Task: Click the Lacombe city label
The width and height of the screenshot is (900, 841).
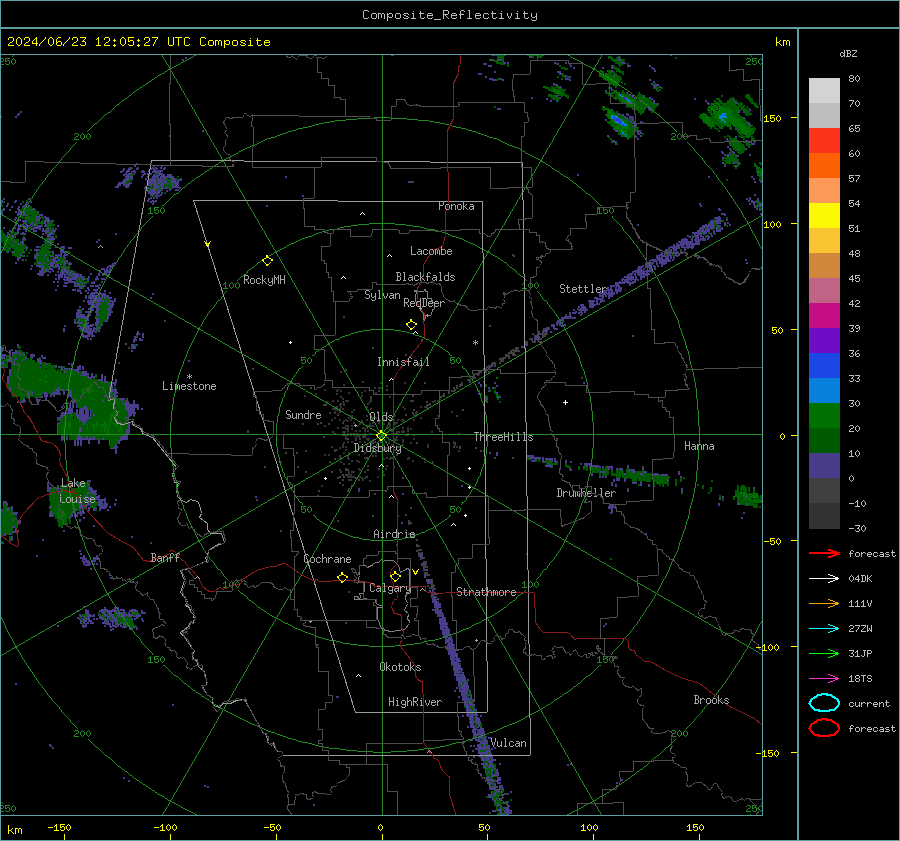Action: [431, 251]
